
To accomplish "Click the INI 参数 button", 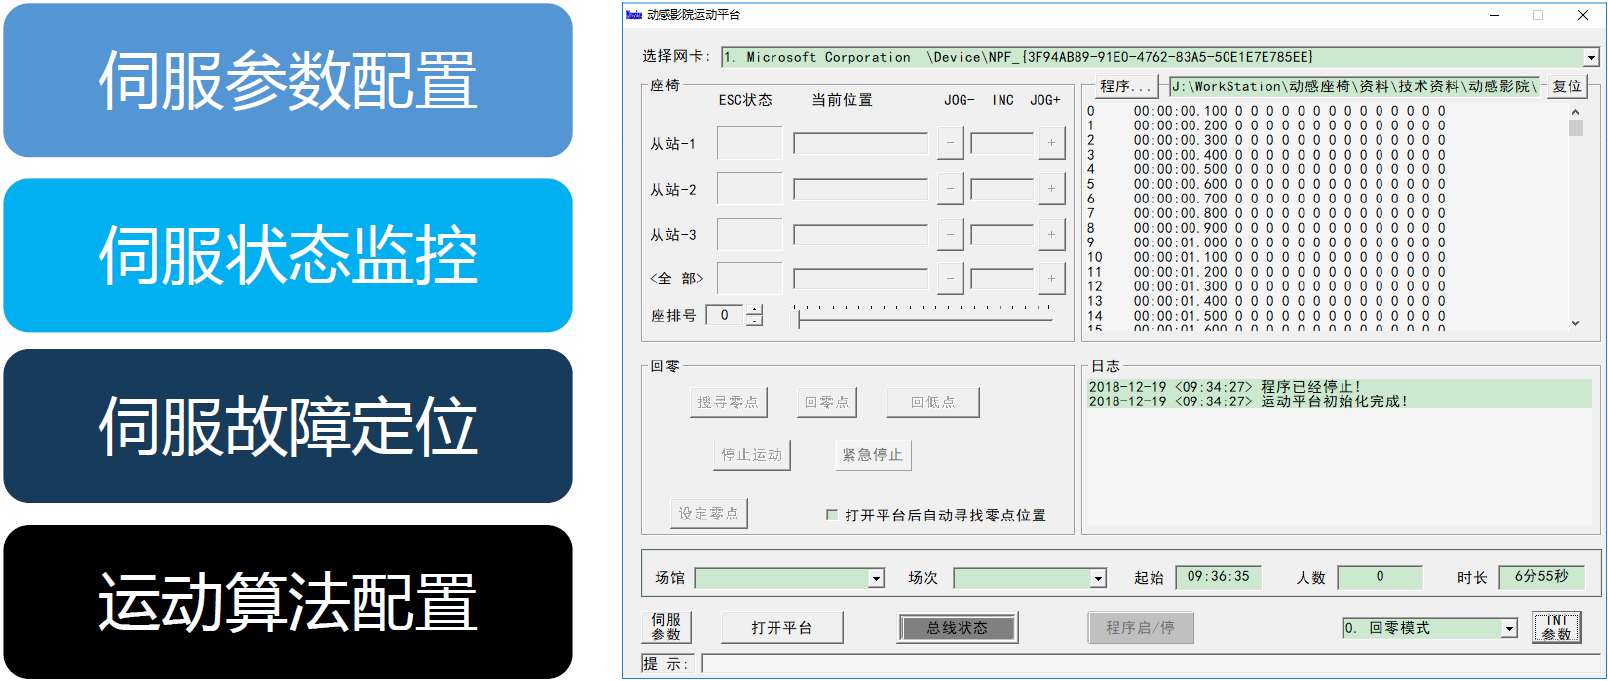I will [1556, 627].
